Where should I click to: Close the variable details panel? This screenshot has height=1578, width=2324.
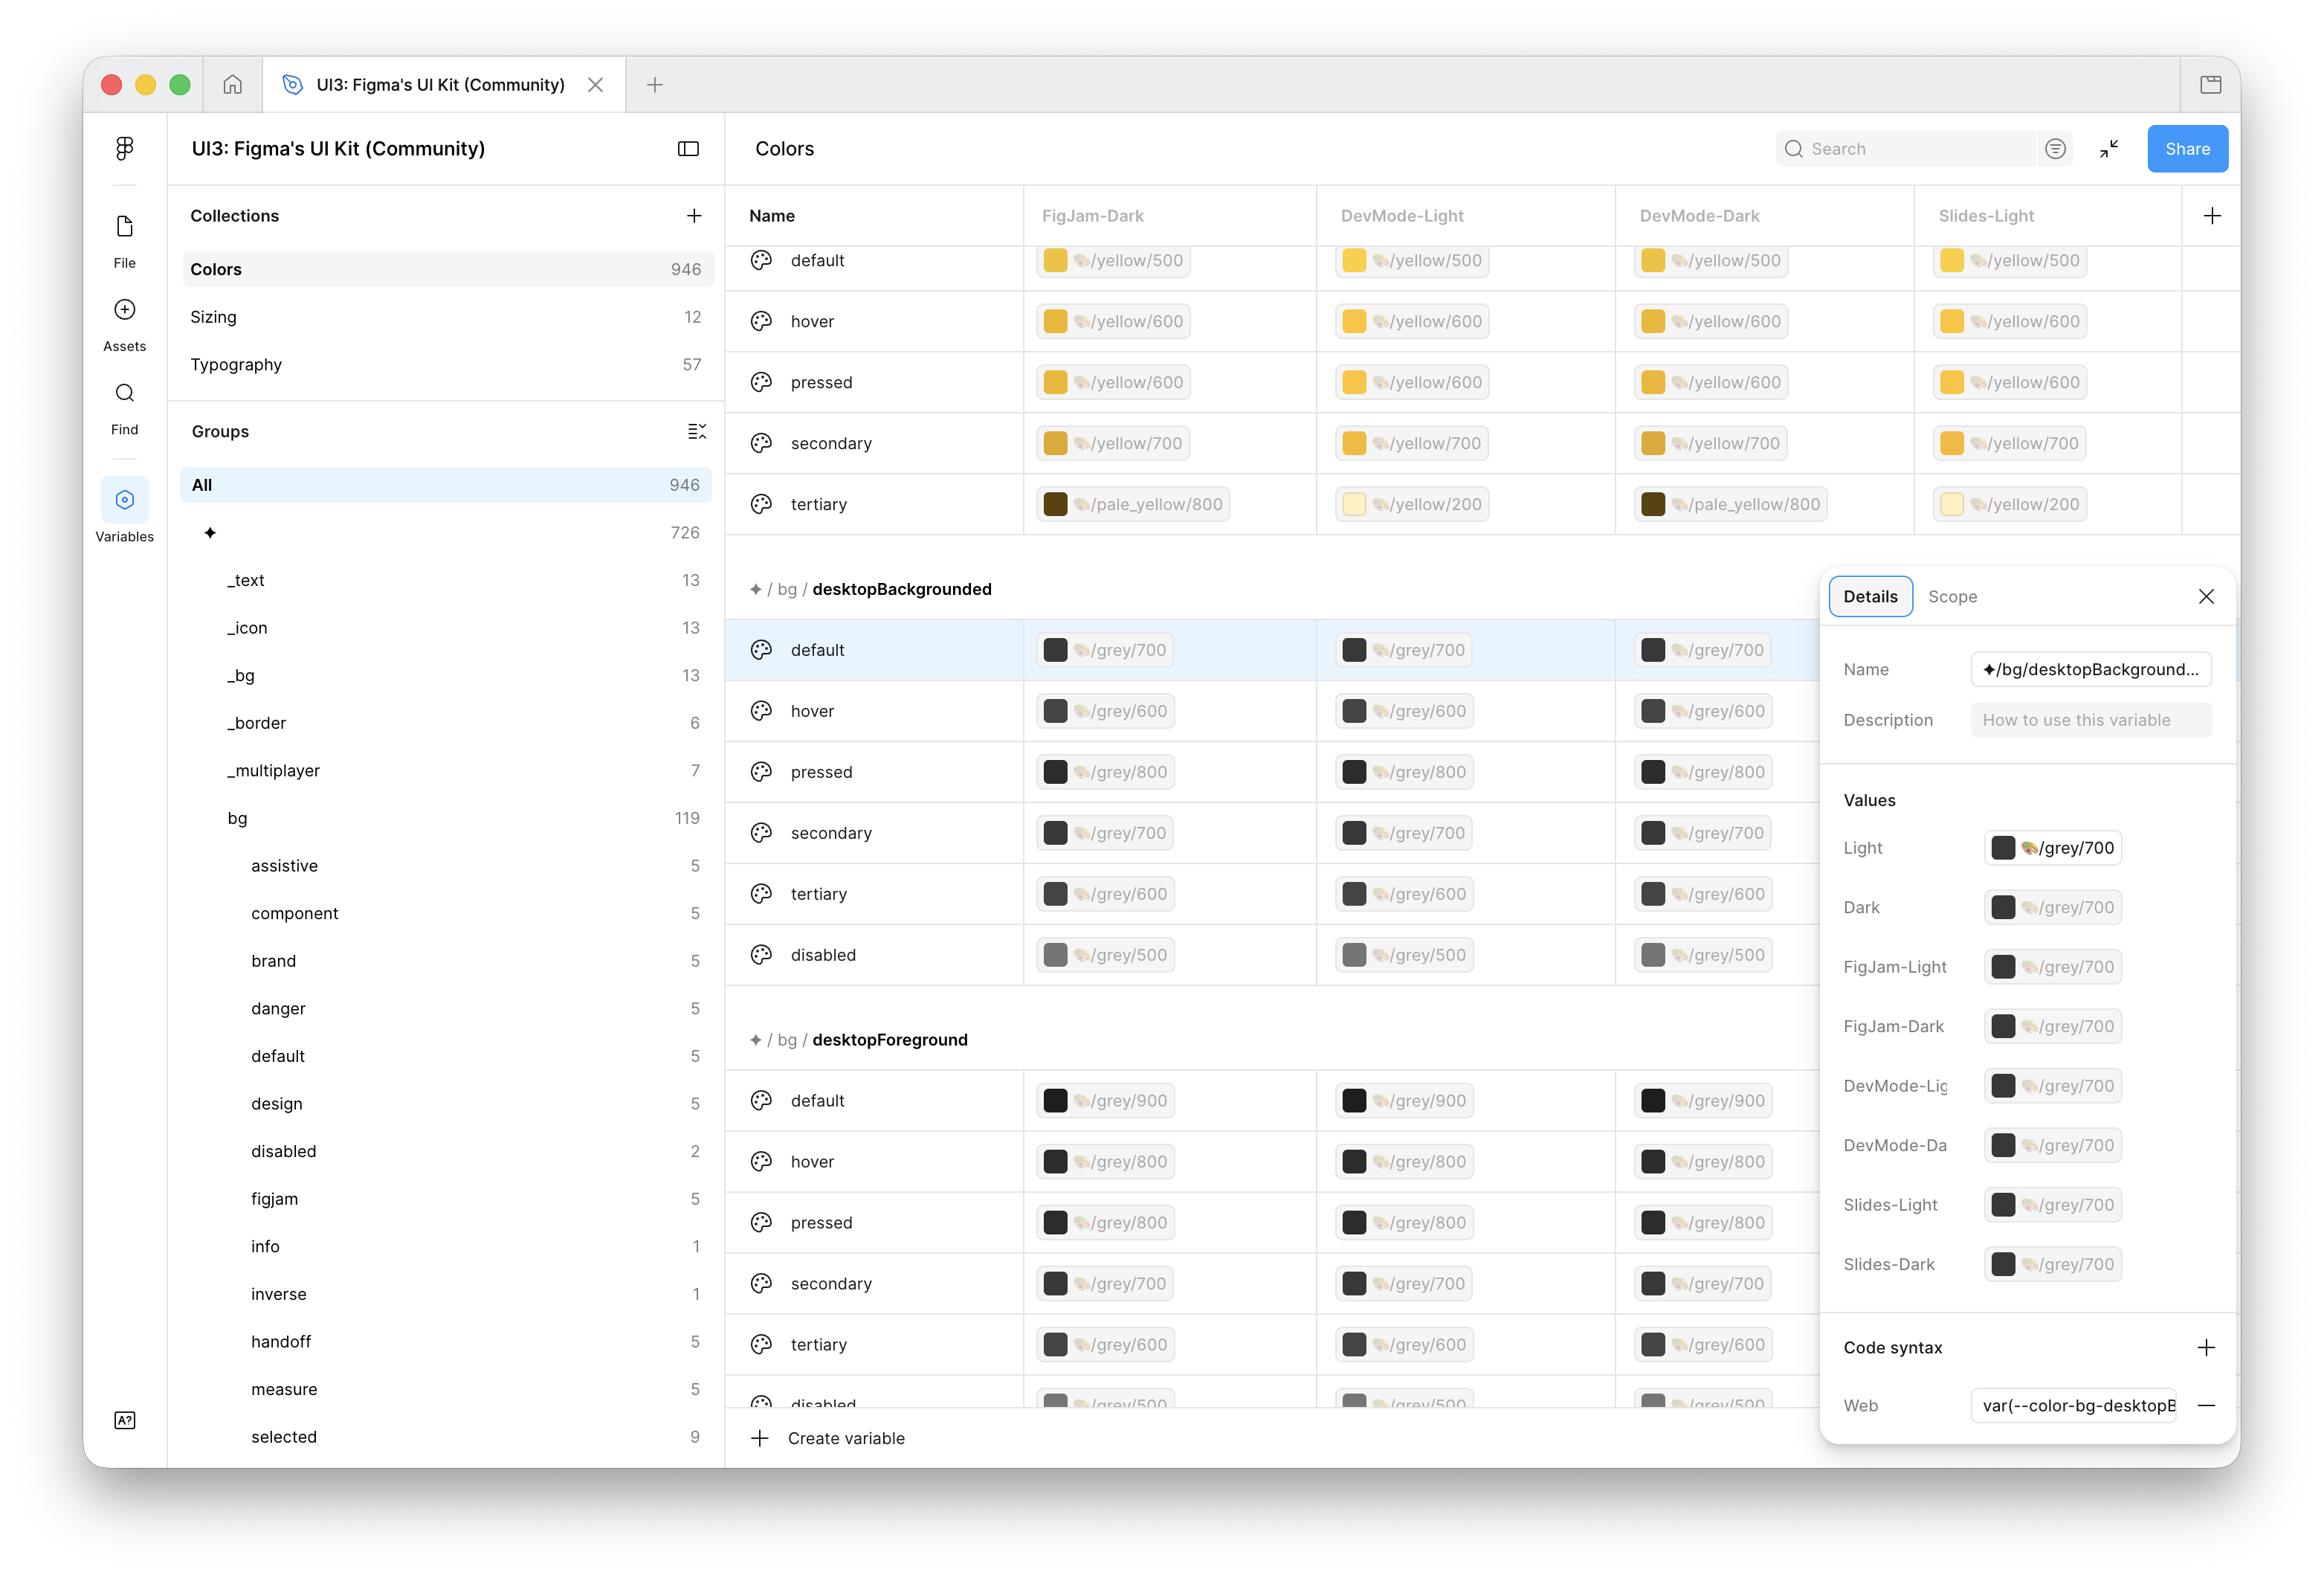[2206, 597]
